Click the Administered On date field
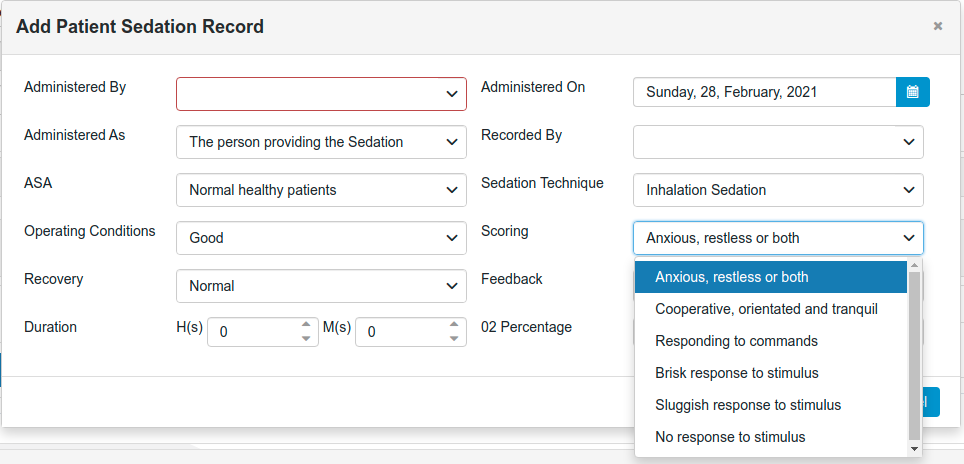 tap(765, 92)
